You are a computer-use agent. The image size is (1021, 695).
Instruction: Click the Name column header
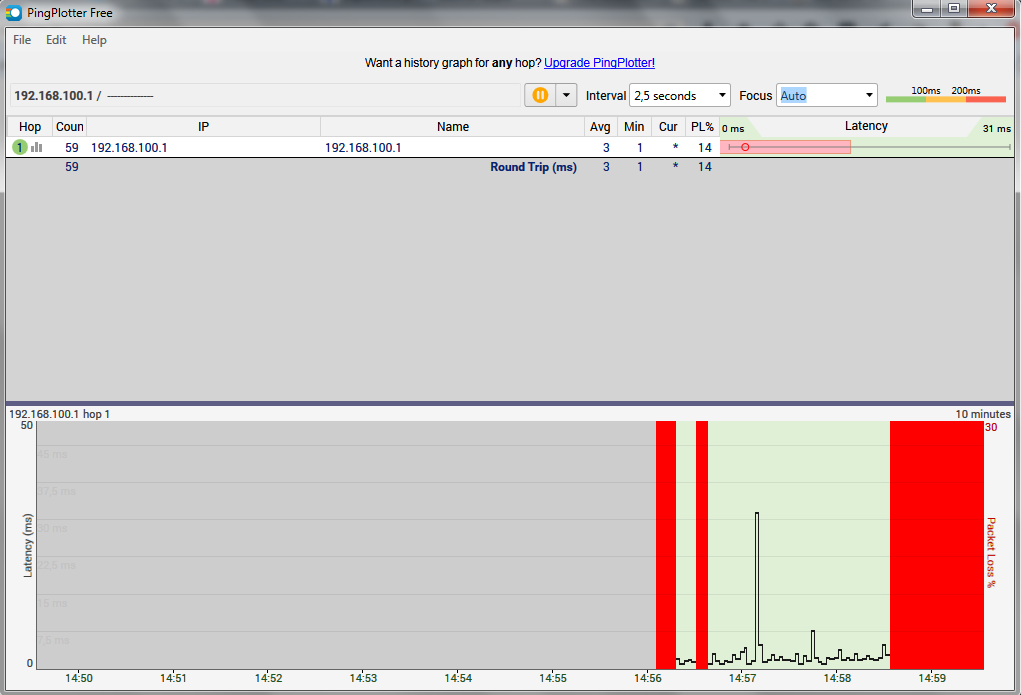[x=453, y=126]
